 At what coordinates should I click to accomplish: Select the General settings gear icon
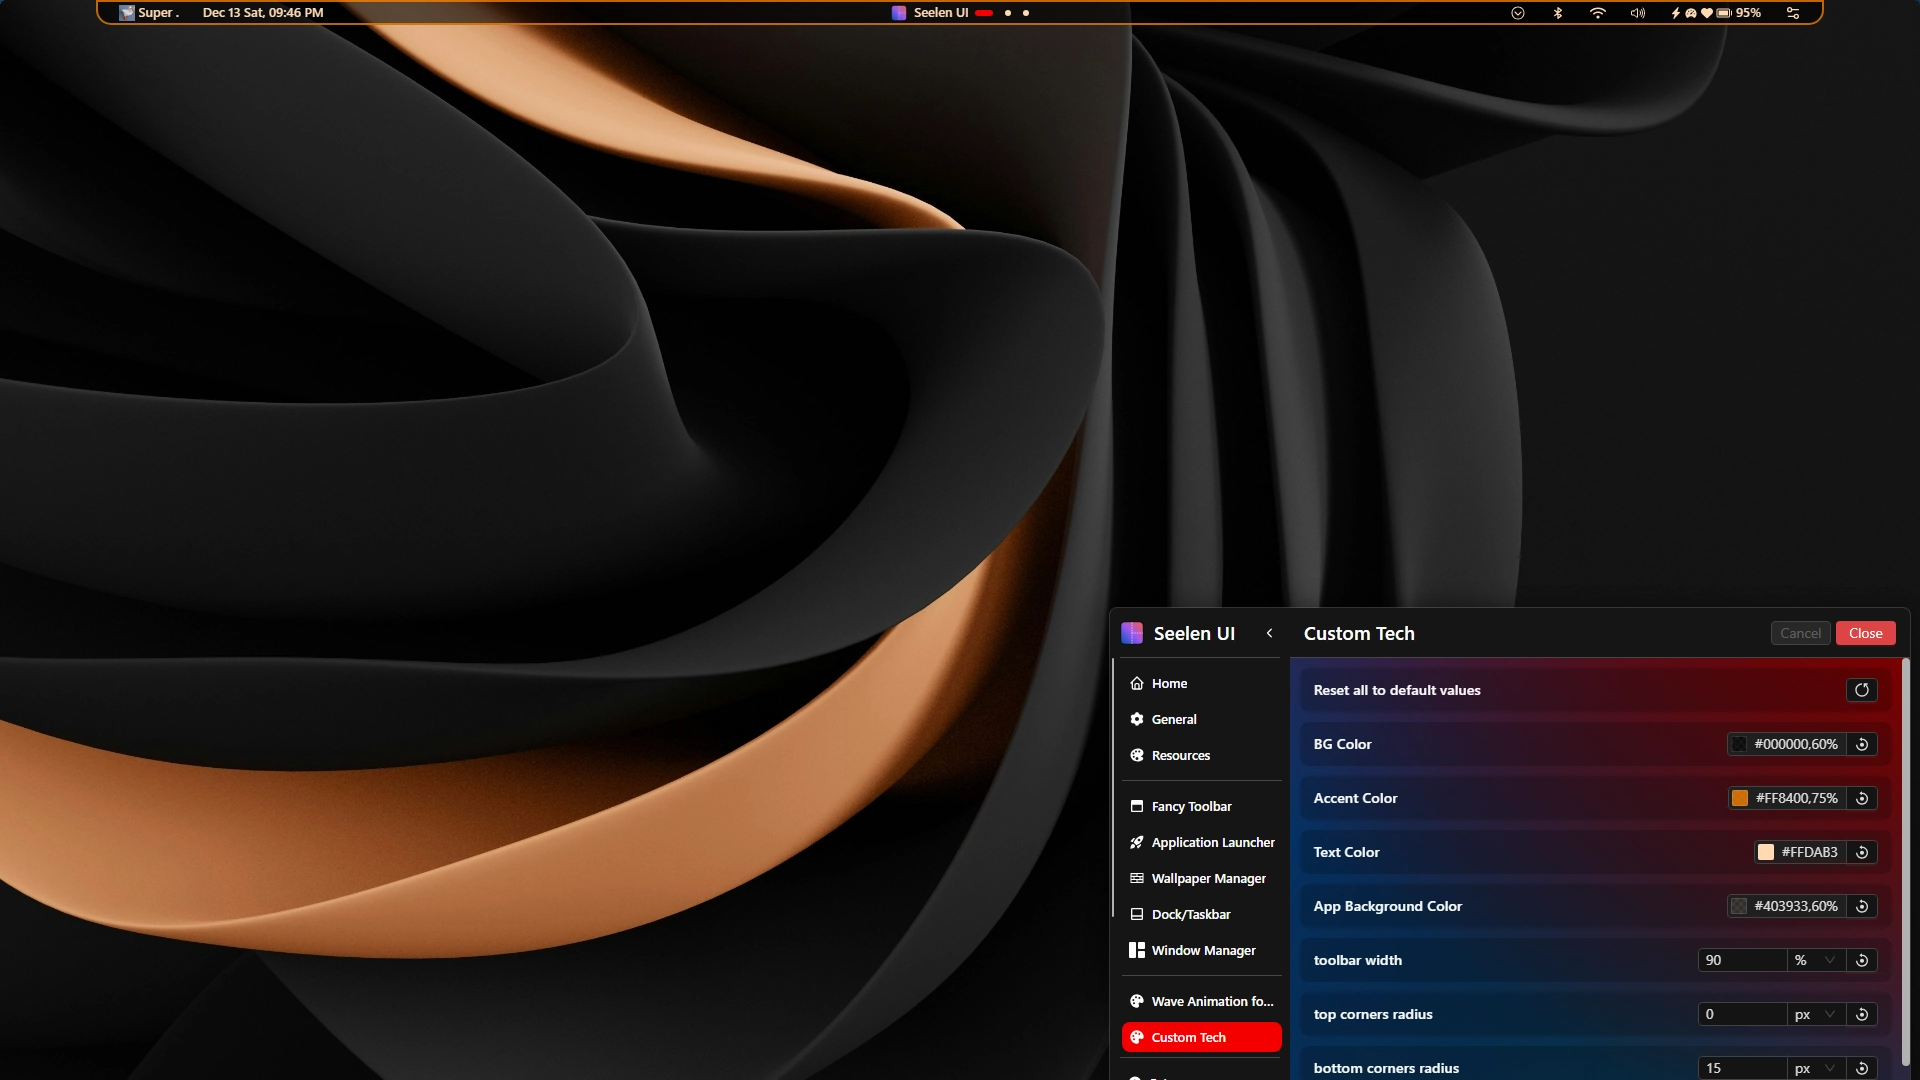[x=1137, y=719]
